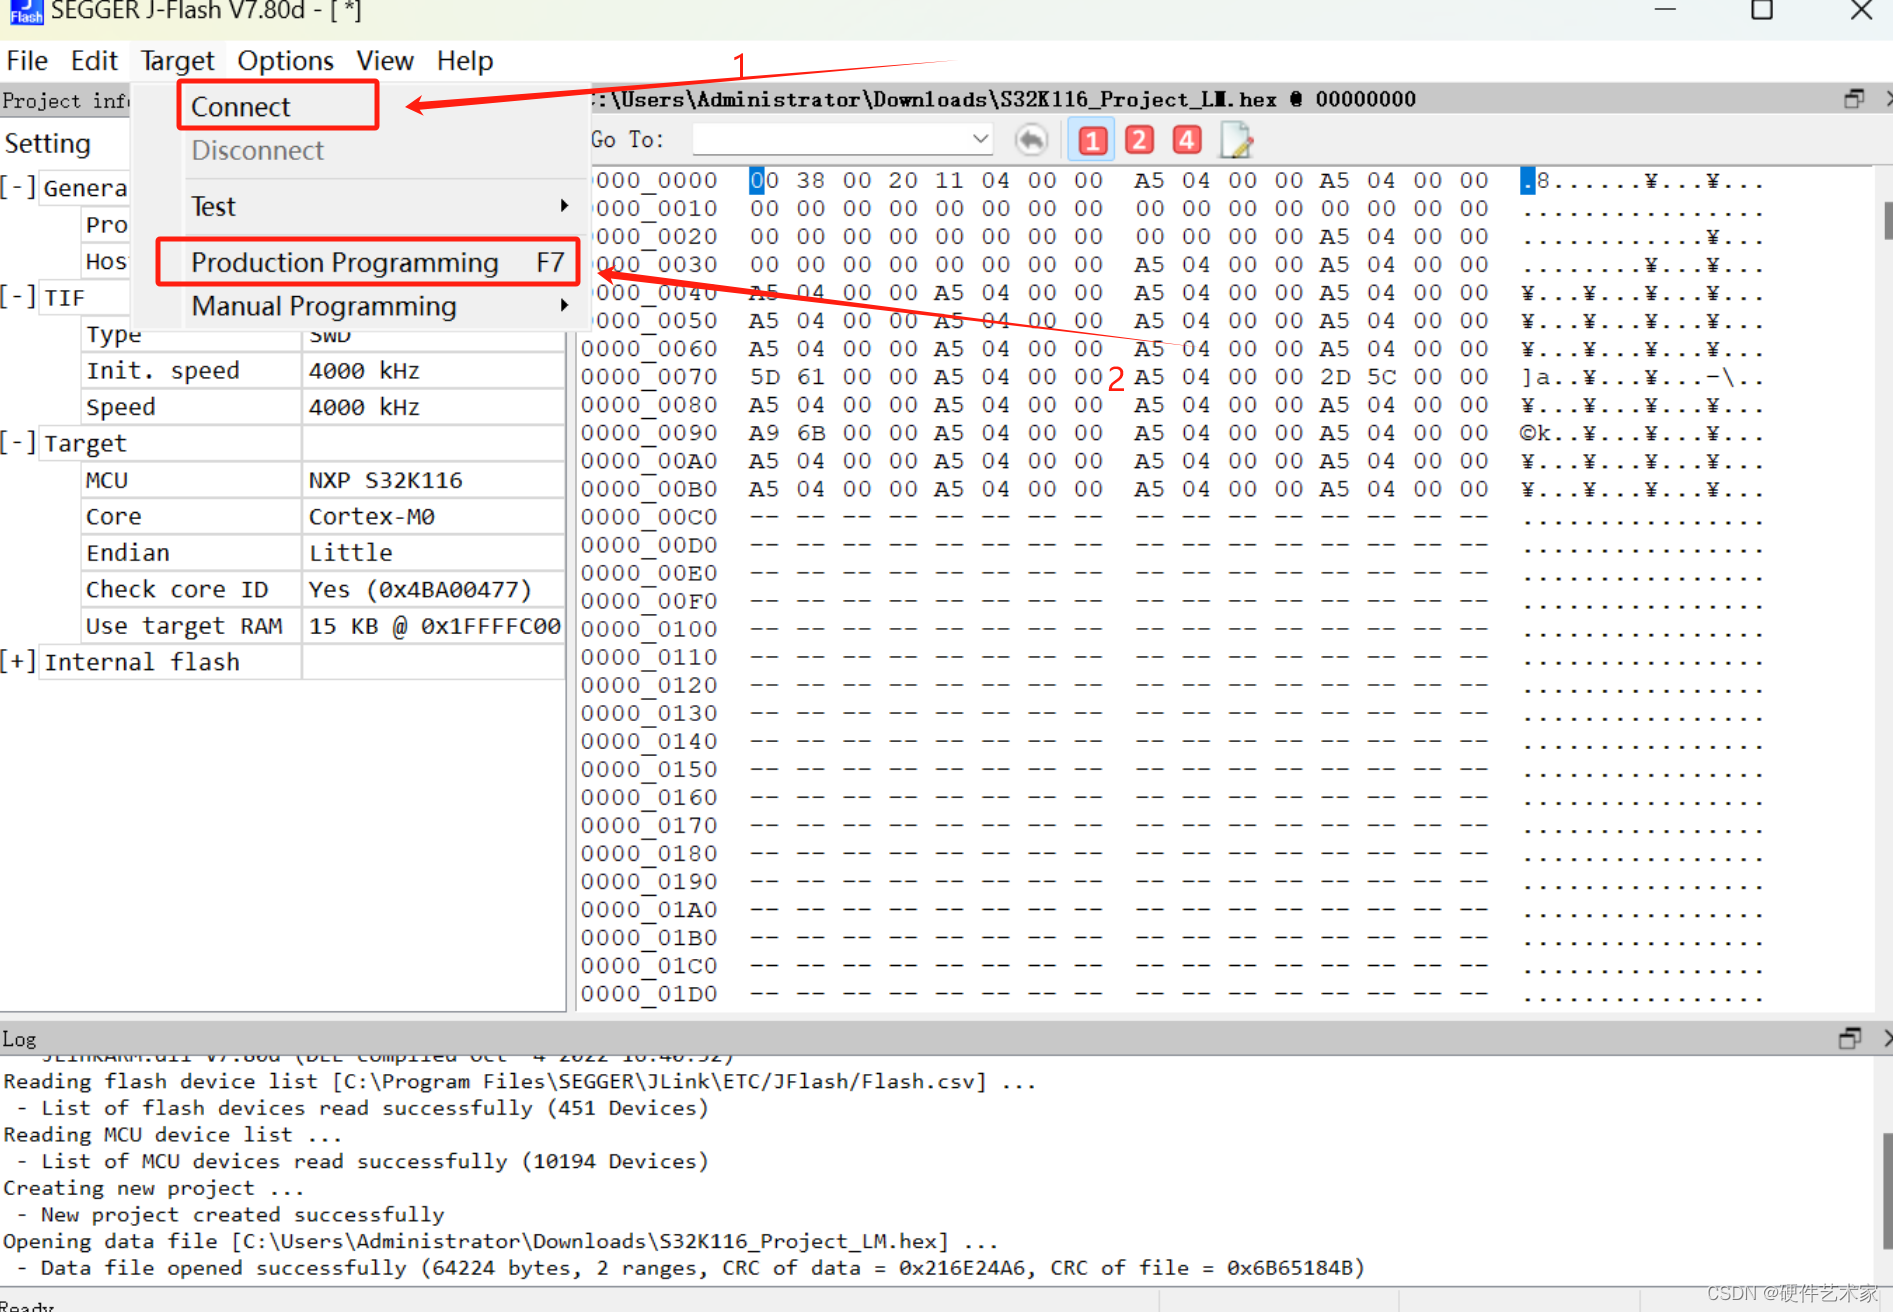
Task: Select the Init. speed 4000 kHz value
Action: tap(364, 370)
